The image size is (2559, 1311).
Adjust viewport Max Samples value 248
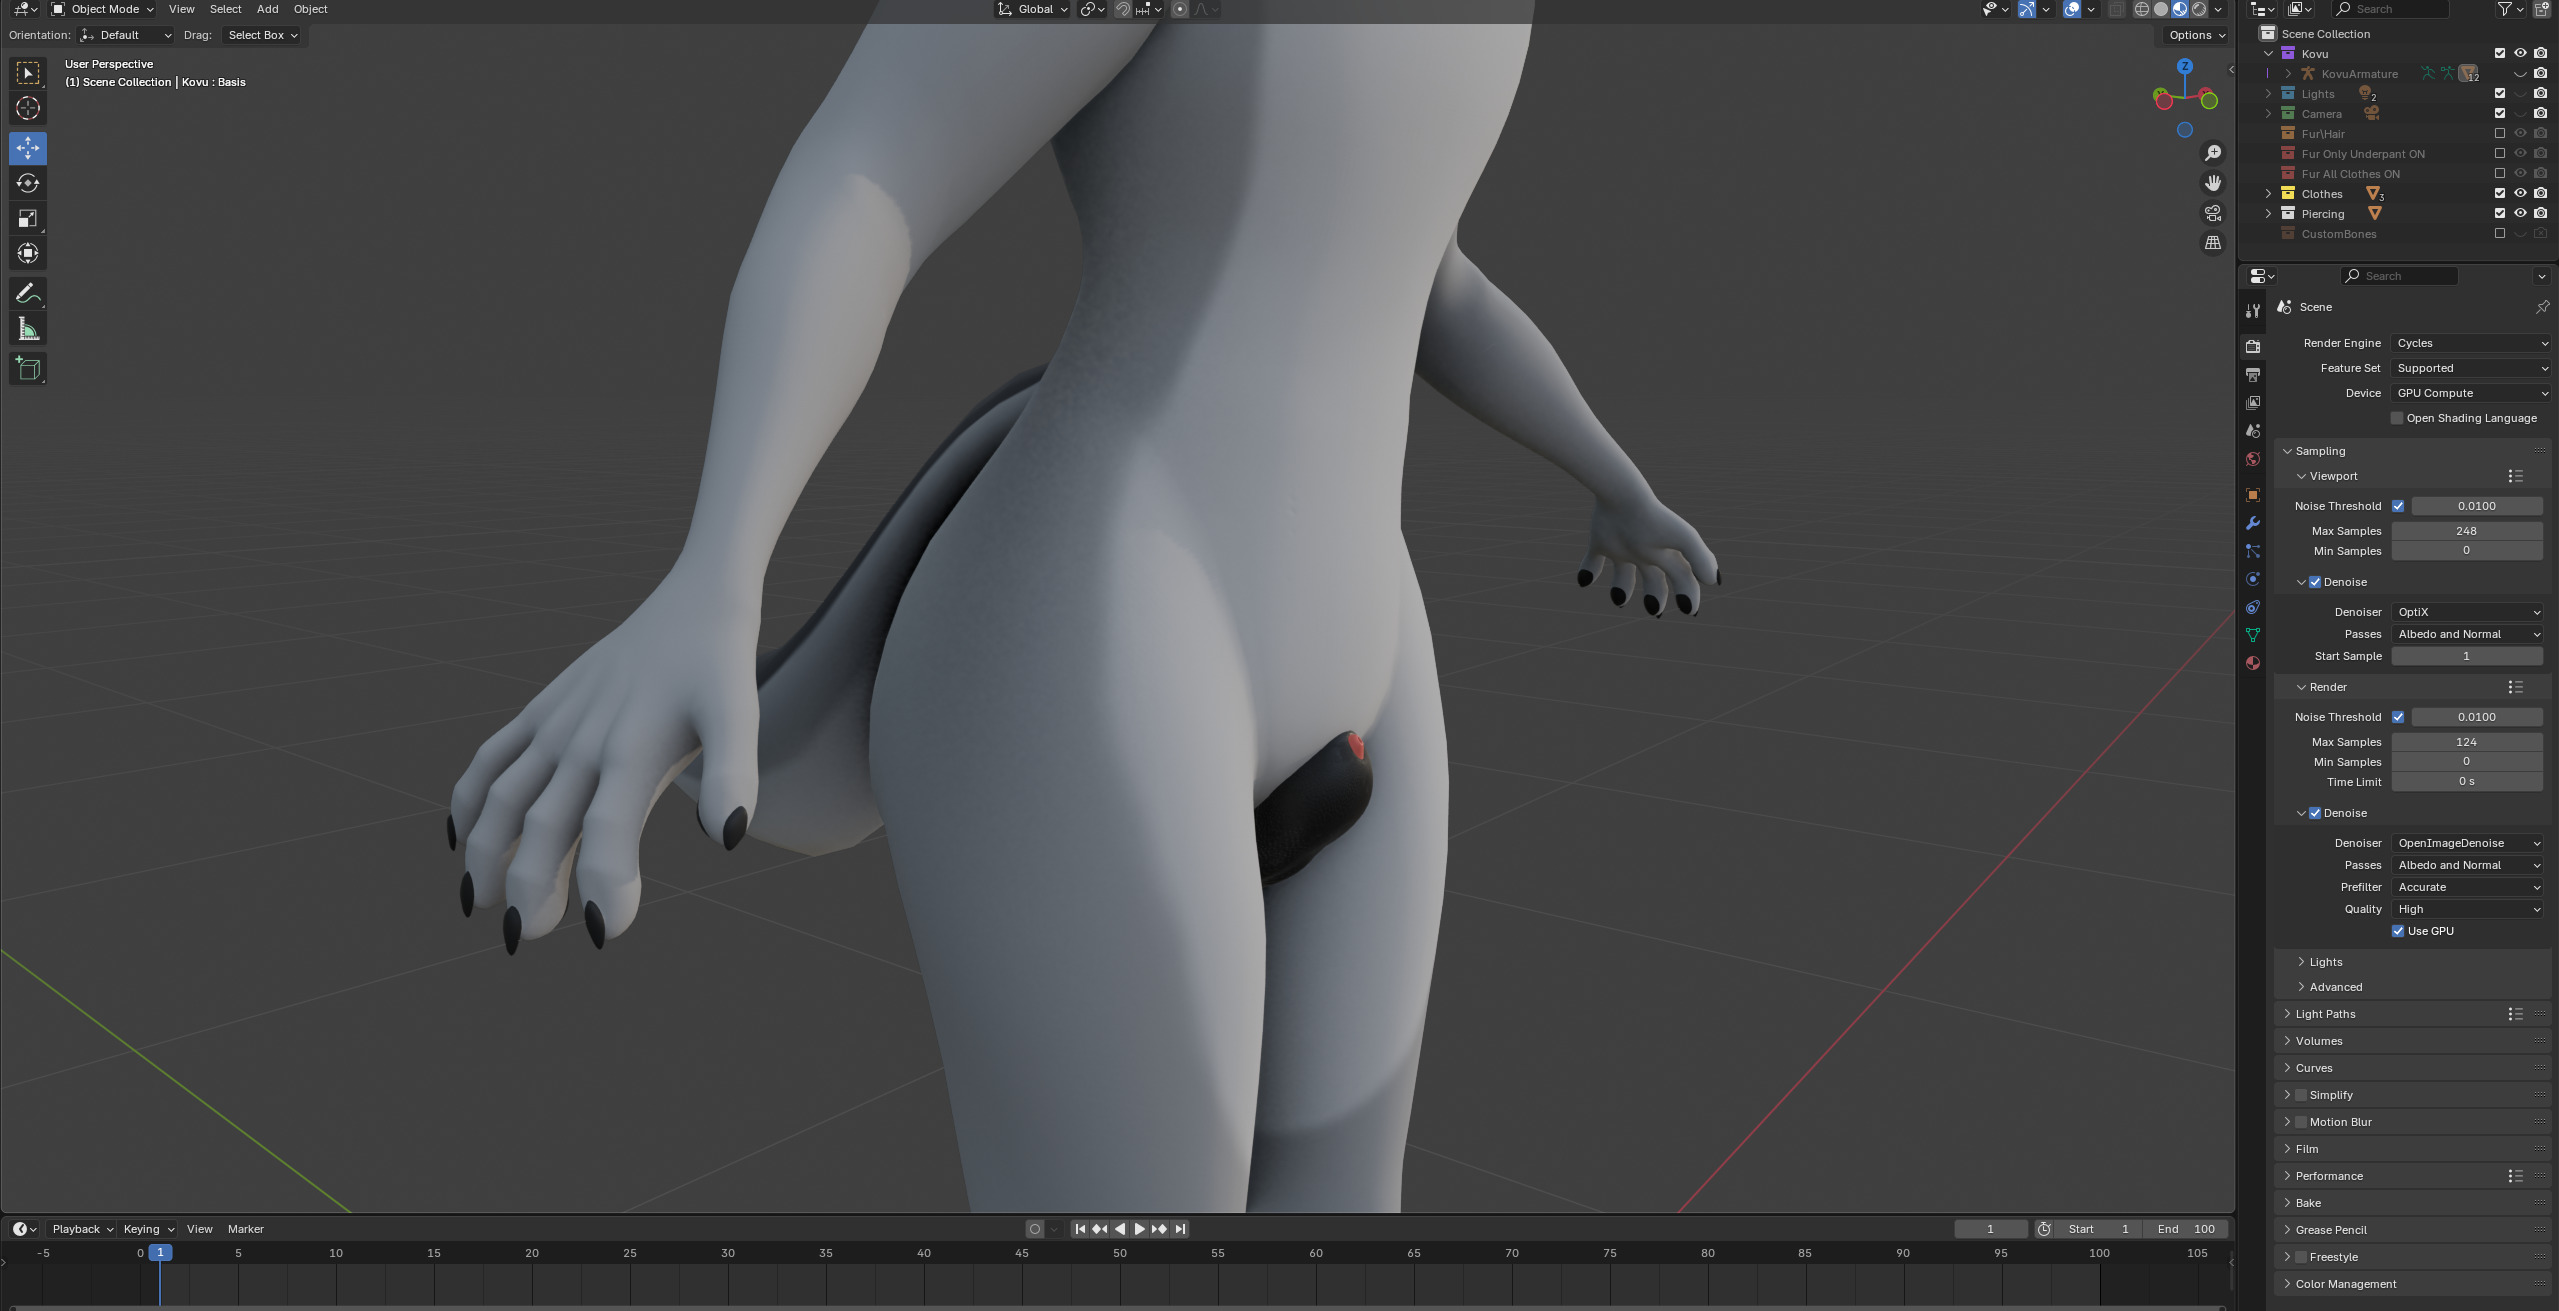(x=2467, y=531)
